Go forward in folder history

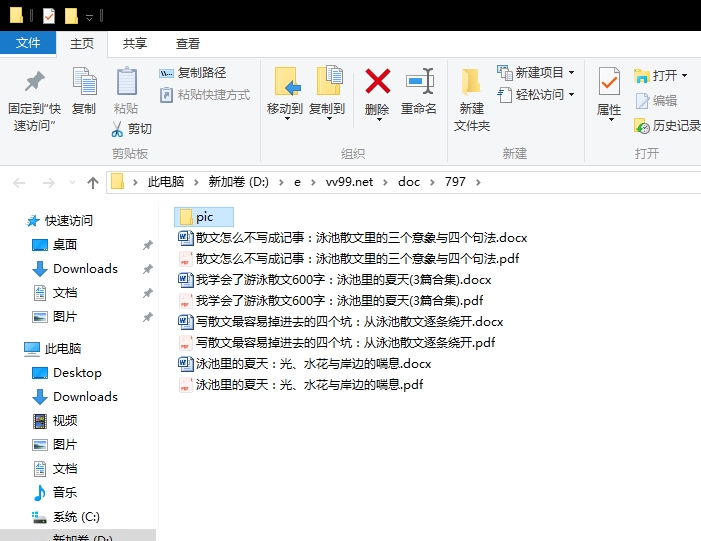[x=48, y=182]
